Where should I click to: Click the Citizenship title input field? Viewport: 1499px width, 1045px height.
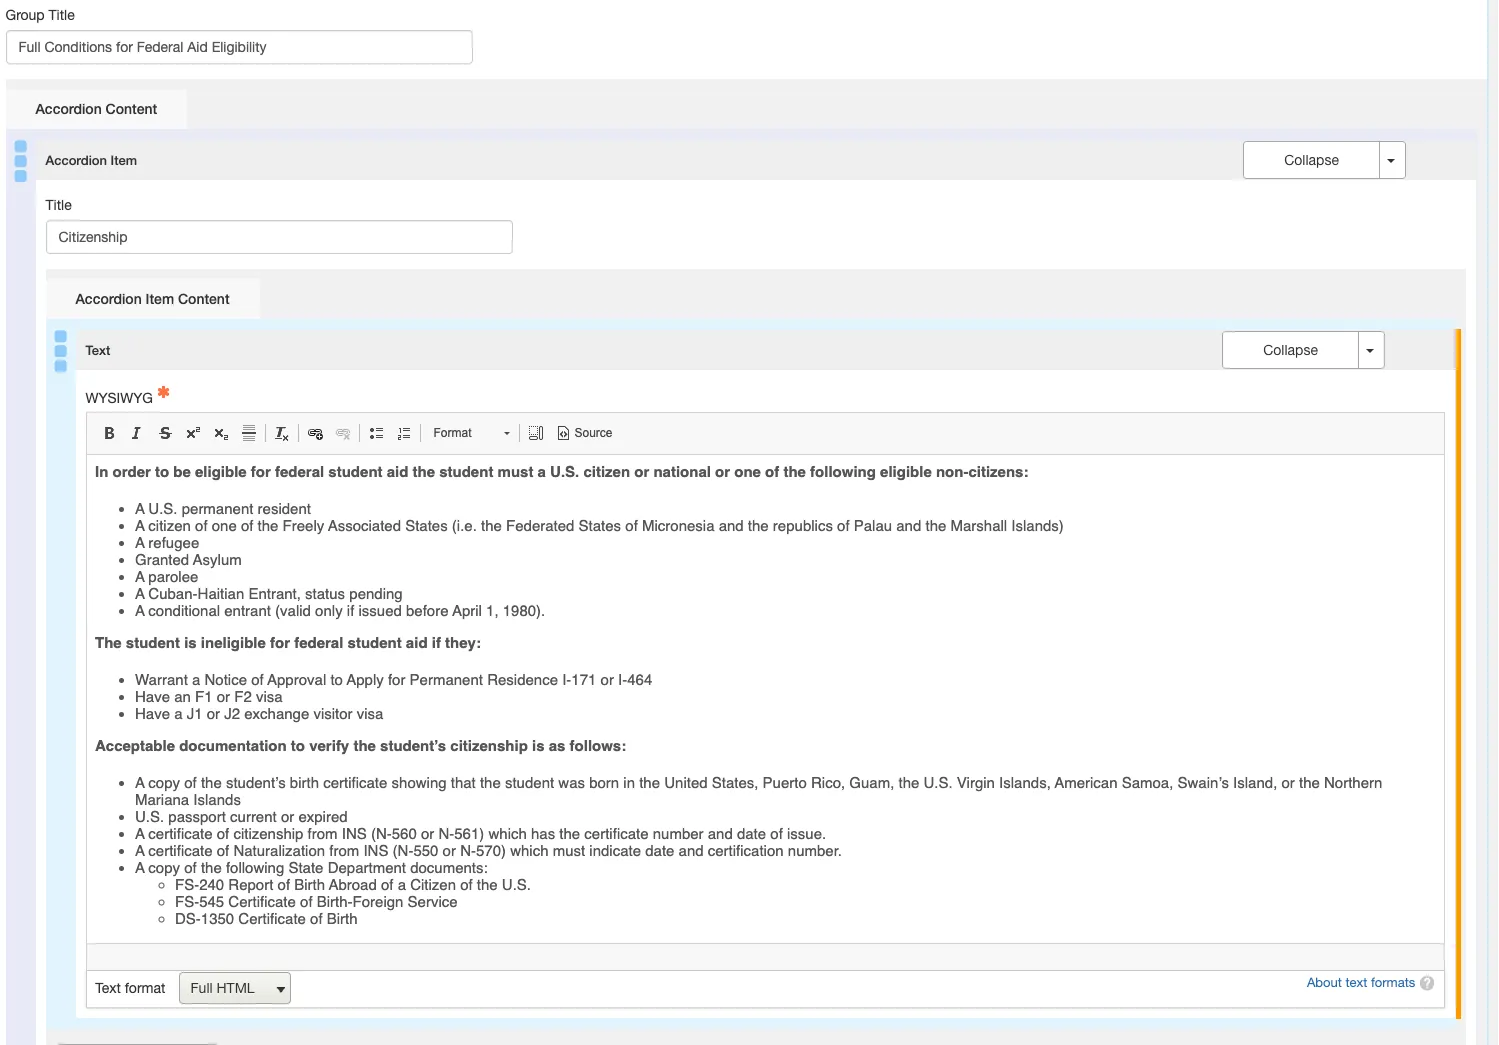click(x=279, y=237)
